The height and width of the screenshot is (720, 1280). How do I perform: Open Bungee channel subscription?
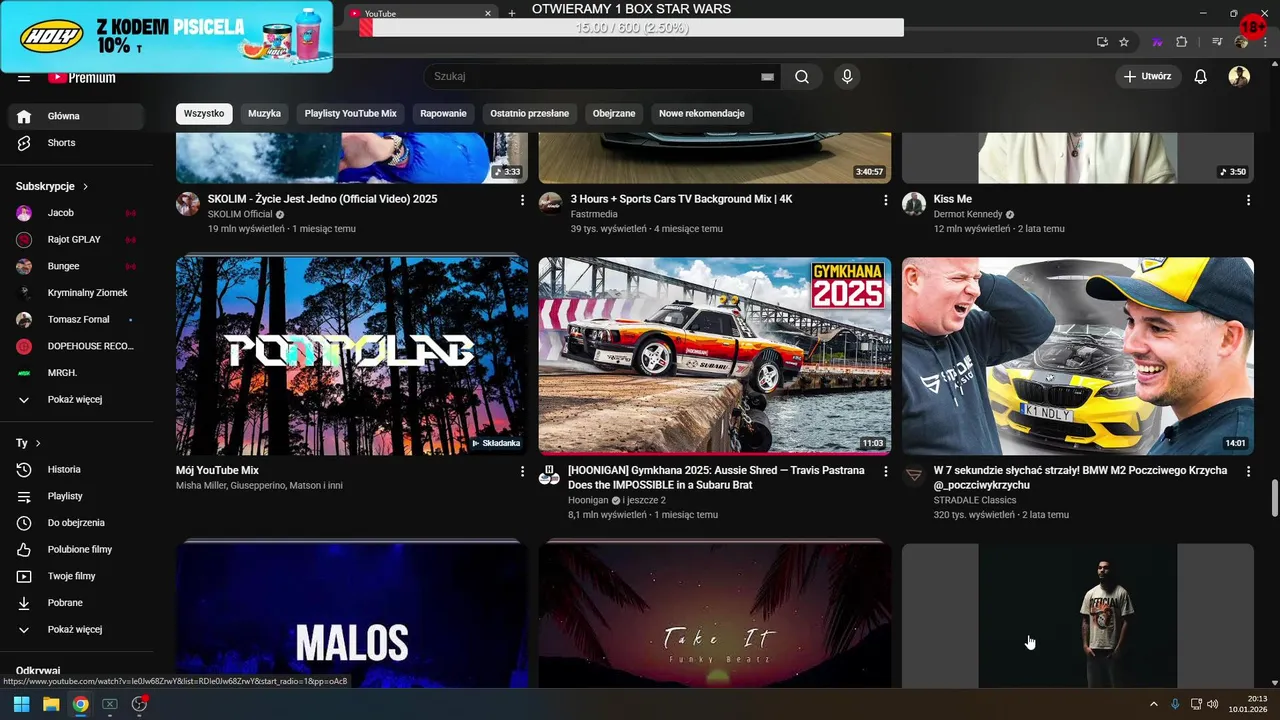pos(76,266)
